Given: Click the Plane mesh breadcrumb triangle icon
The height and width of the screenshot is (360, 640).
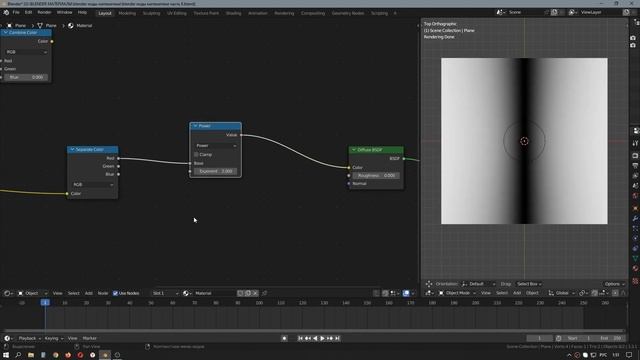Looking at the screenshot, I should coord(40,26).
